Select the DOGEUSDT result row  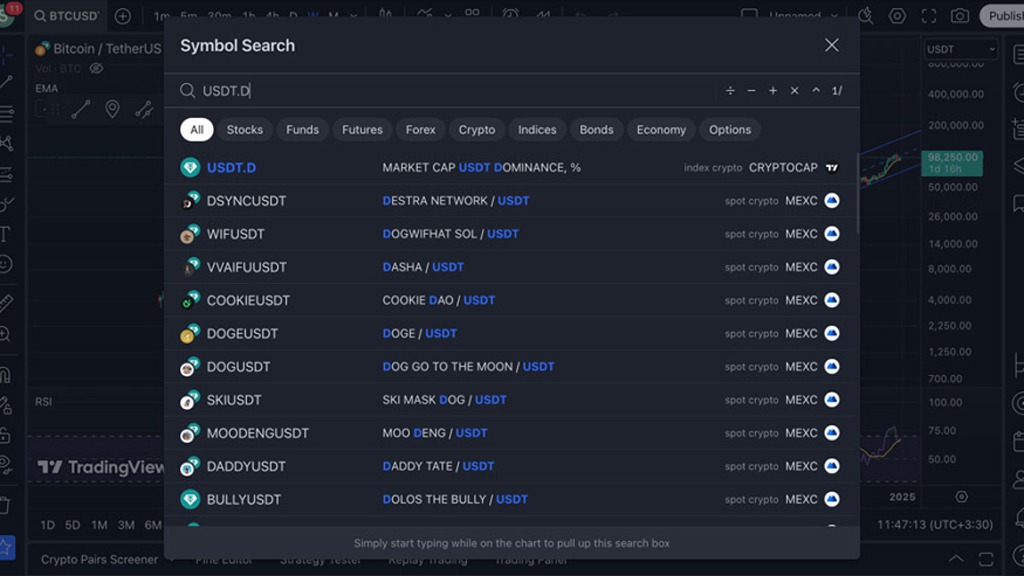(511, 334)
